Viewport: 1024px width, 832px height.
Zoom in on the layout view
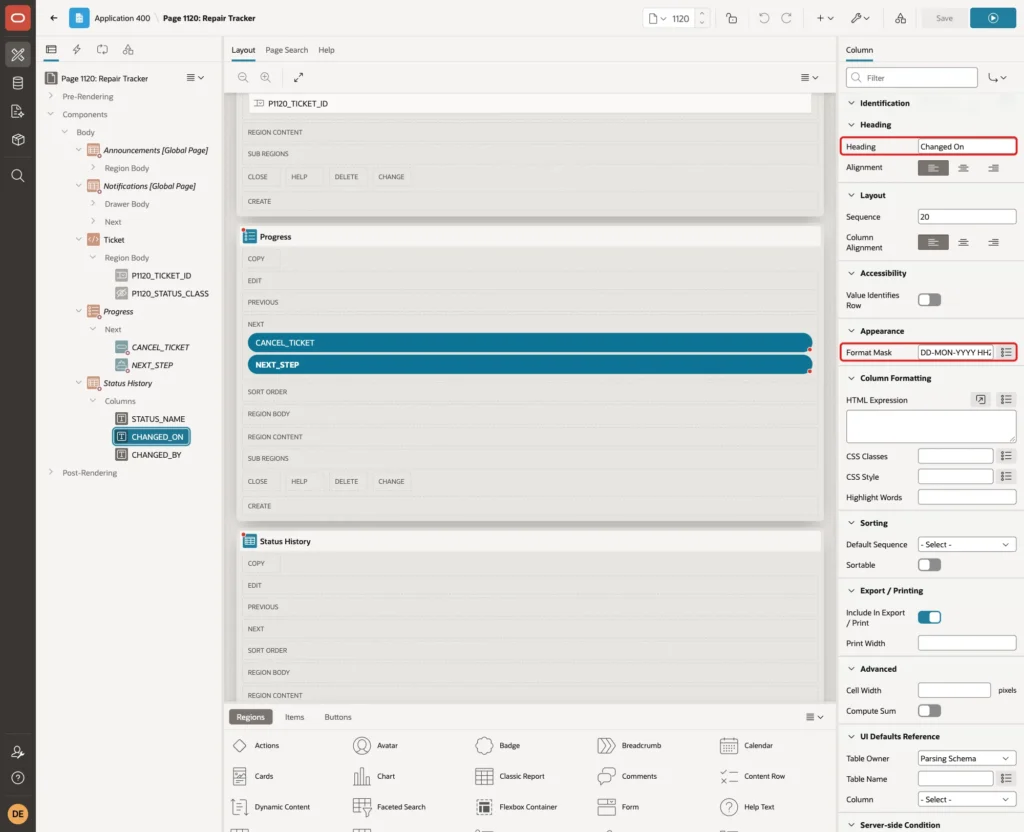pos(265,77)
